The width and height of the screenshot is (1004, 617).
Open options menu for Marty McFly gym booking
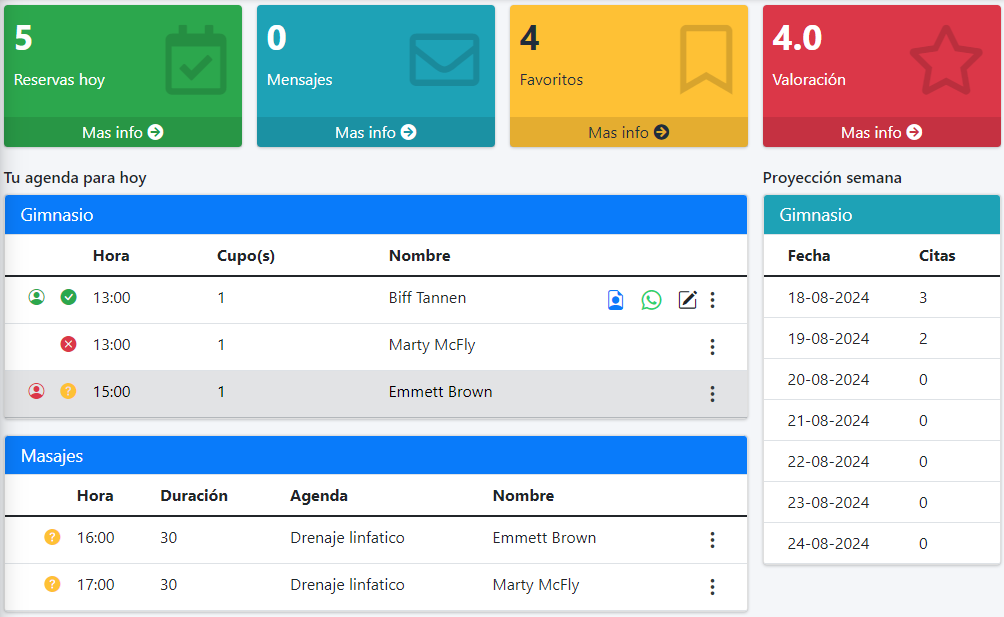click(712, 347)
